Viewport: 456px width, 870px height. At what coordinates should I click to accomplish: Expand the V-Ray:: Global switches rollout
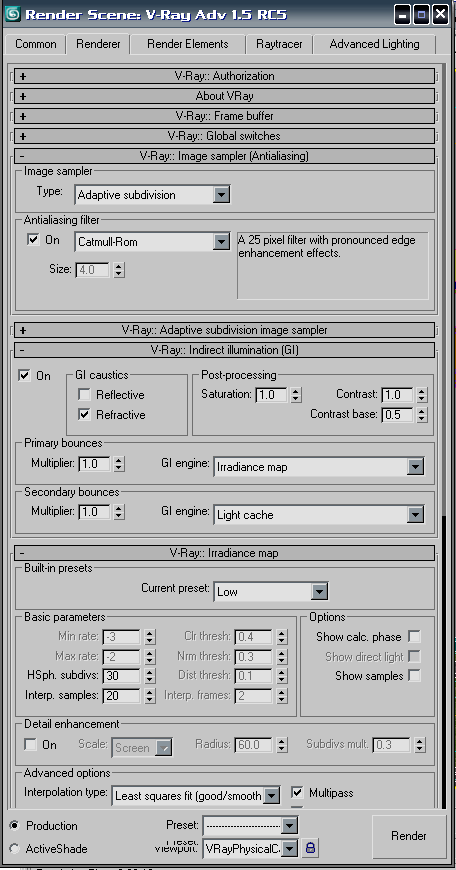224,136
